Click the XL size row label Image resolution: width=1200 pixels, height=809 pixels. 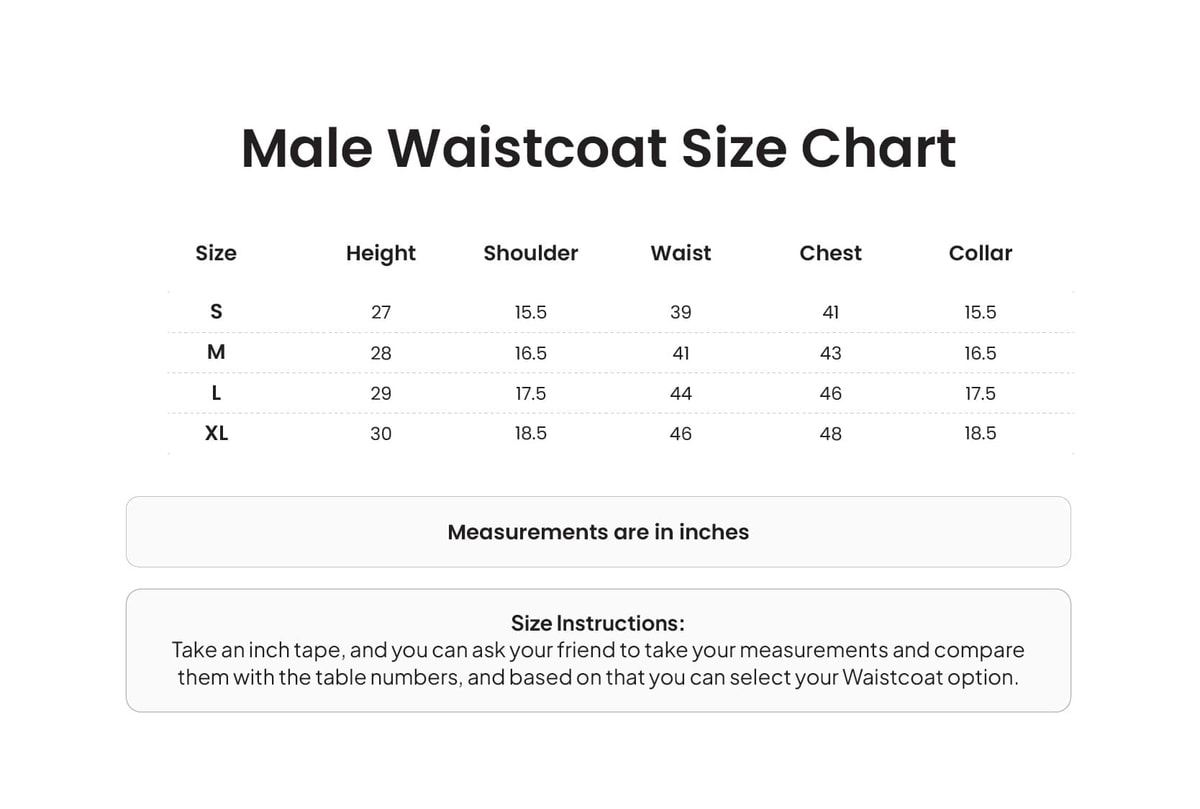tap(216, 433)
